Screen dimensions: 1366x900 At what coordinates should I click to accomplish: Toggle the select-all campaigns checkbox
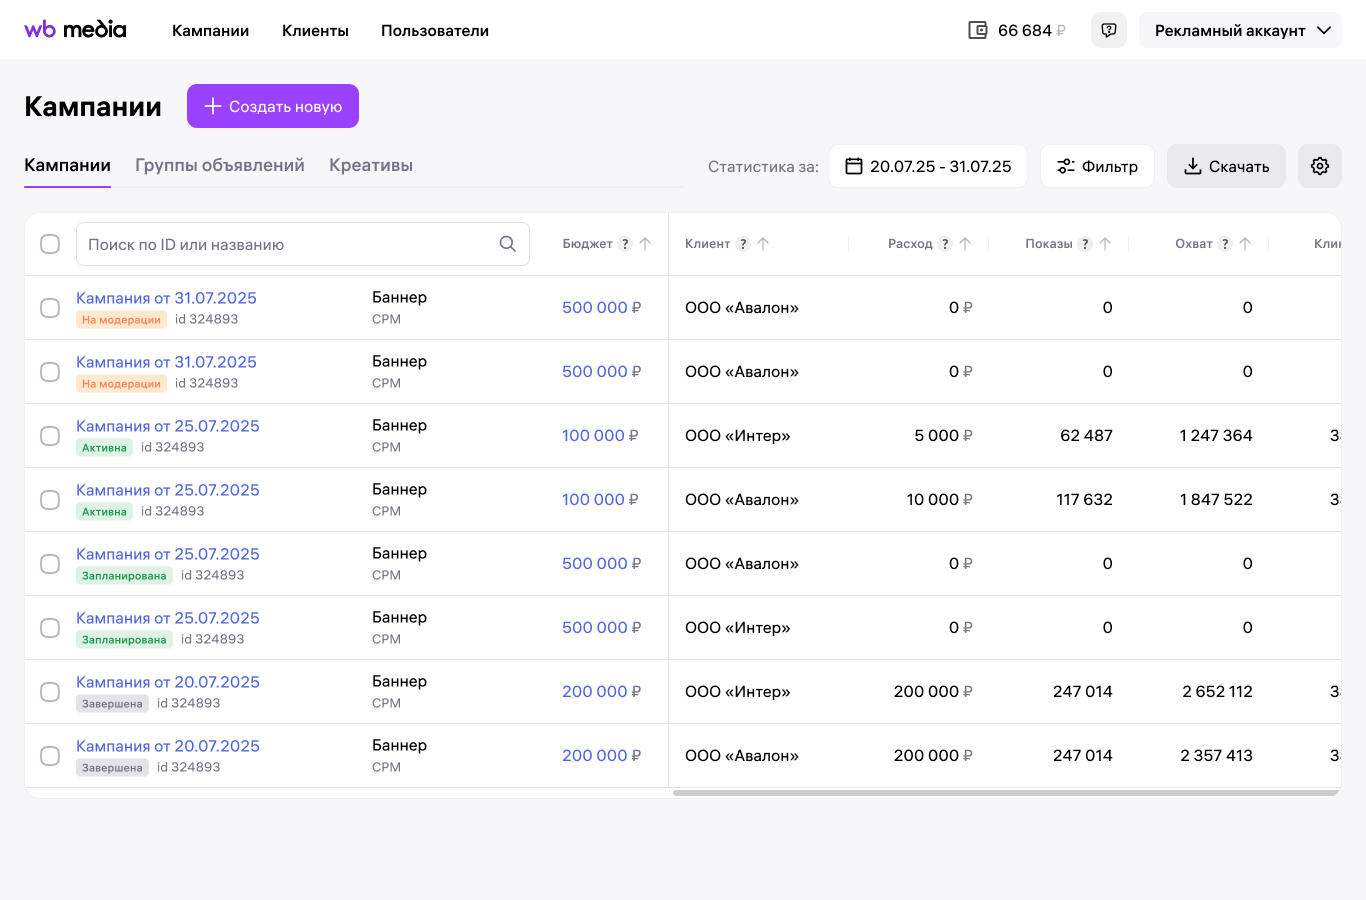click(50, 244)
